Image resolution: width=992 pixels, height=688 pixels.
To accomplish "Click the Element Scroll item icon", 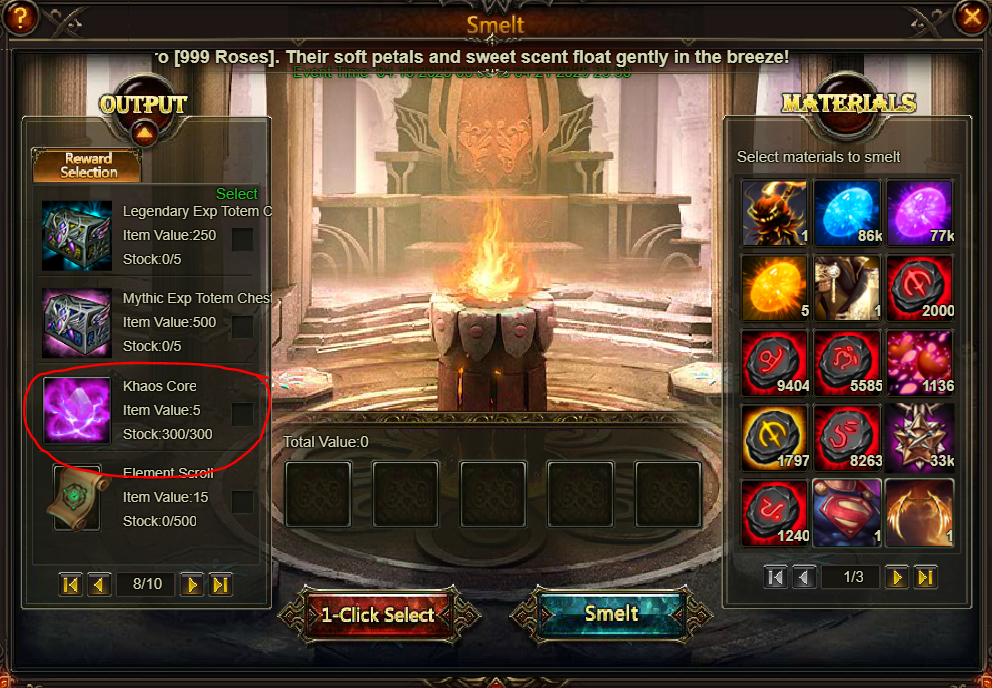I will (77, 497).
